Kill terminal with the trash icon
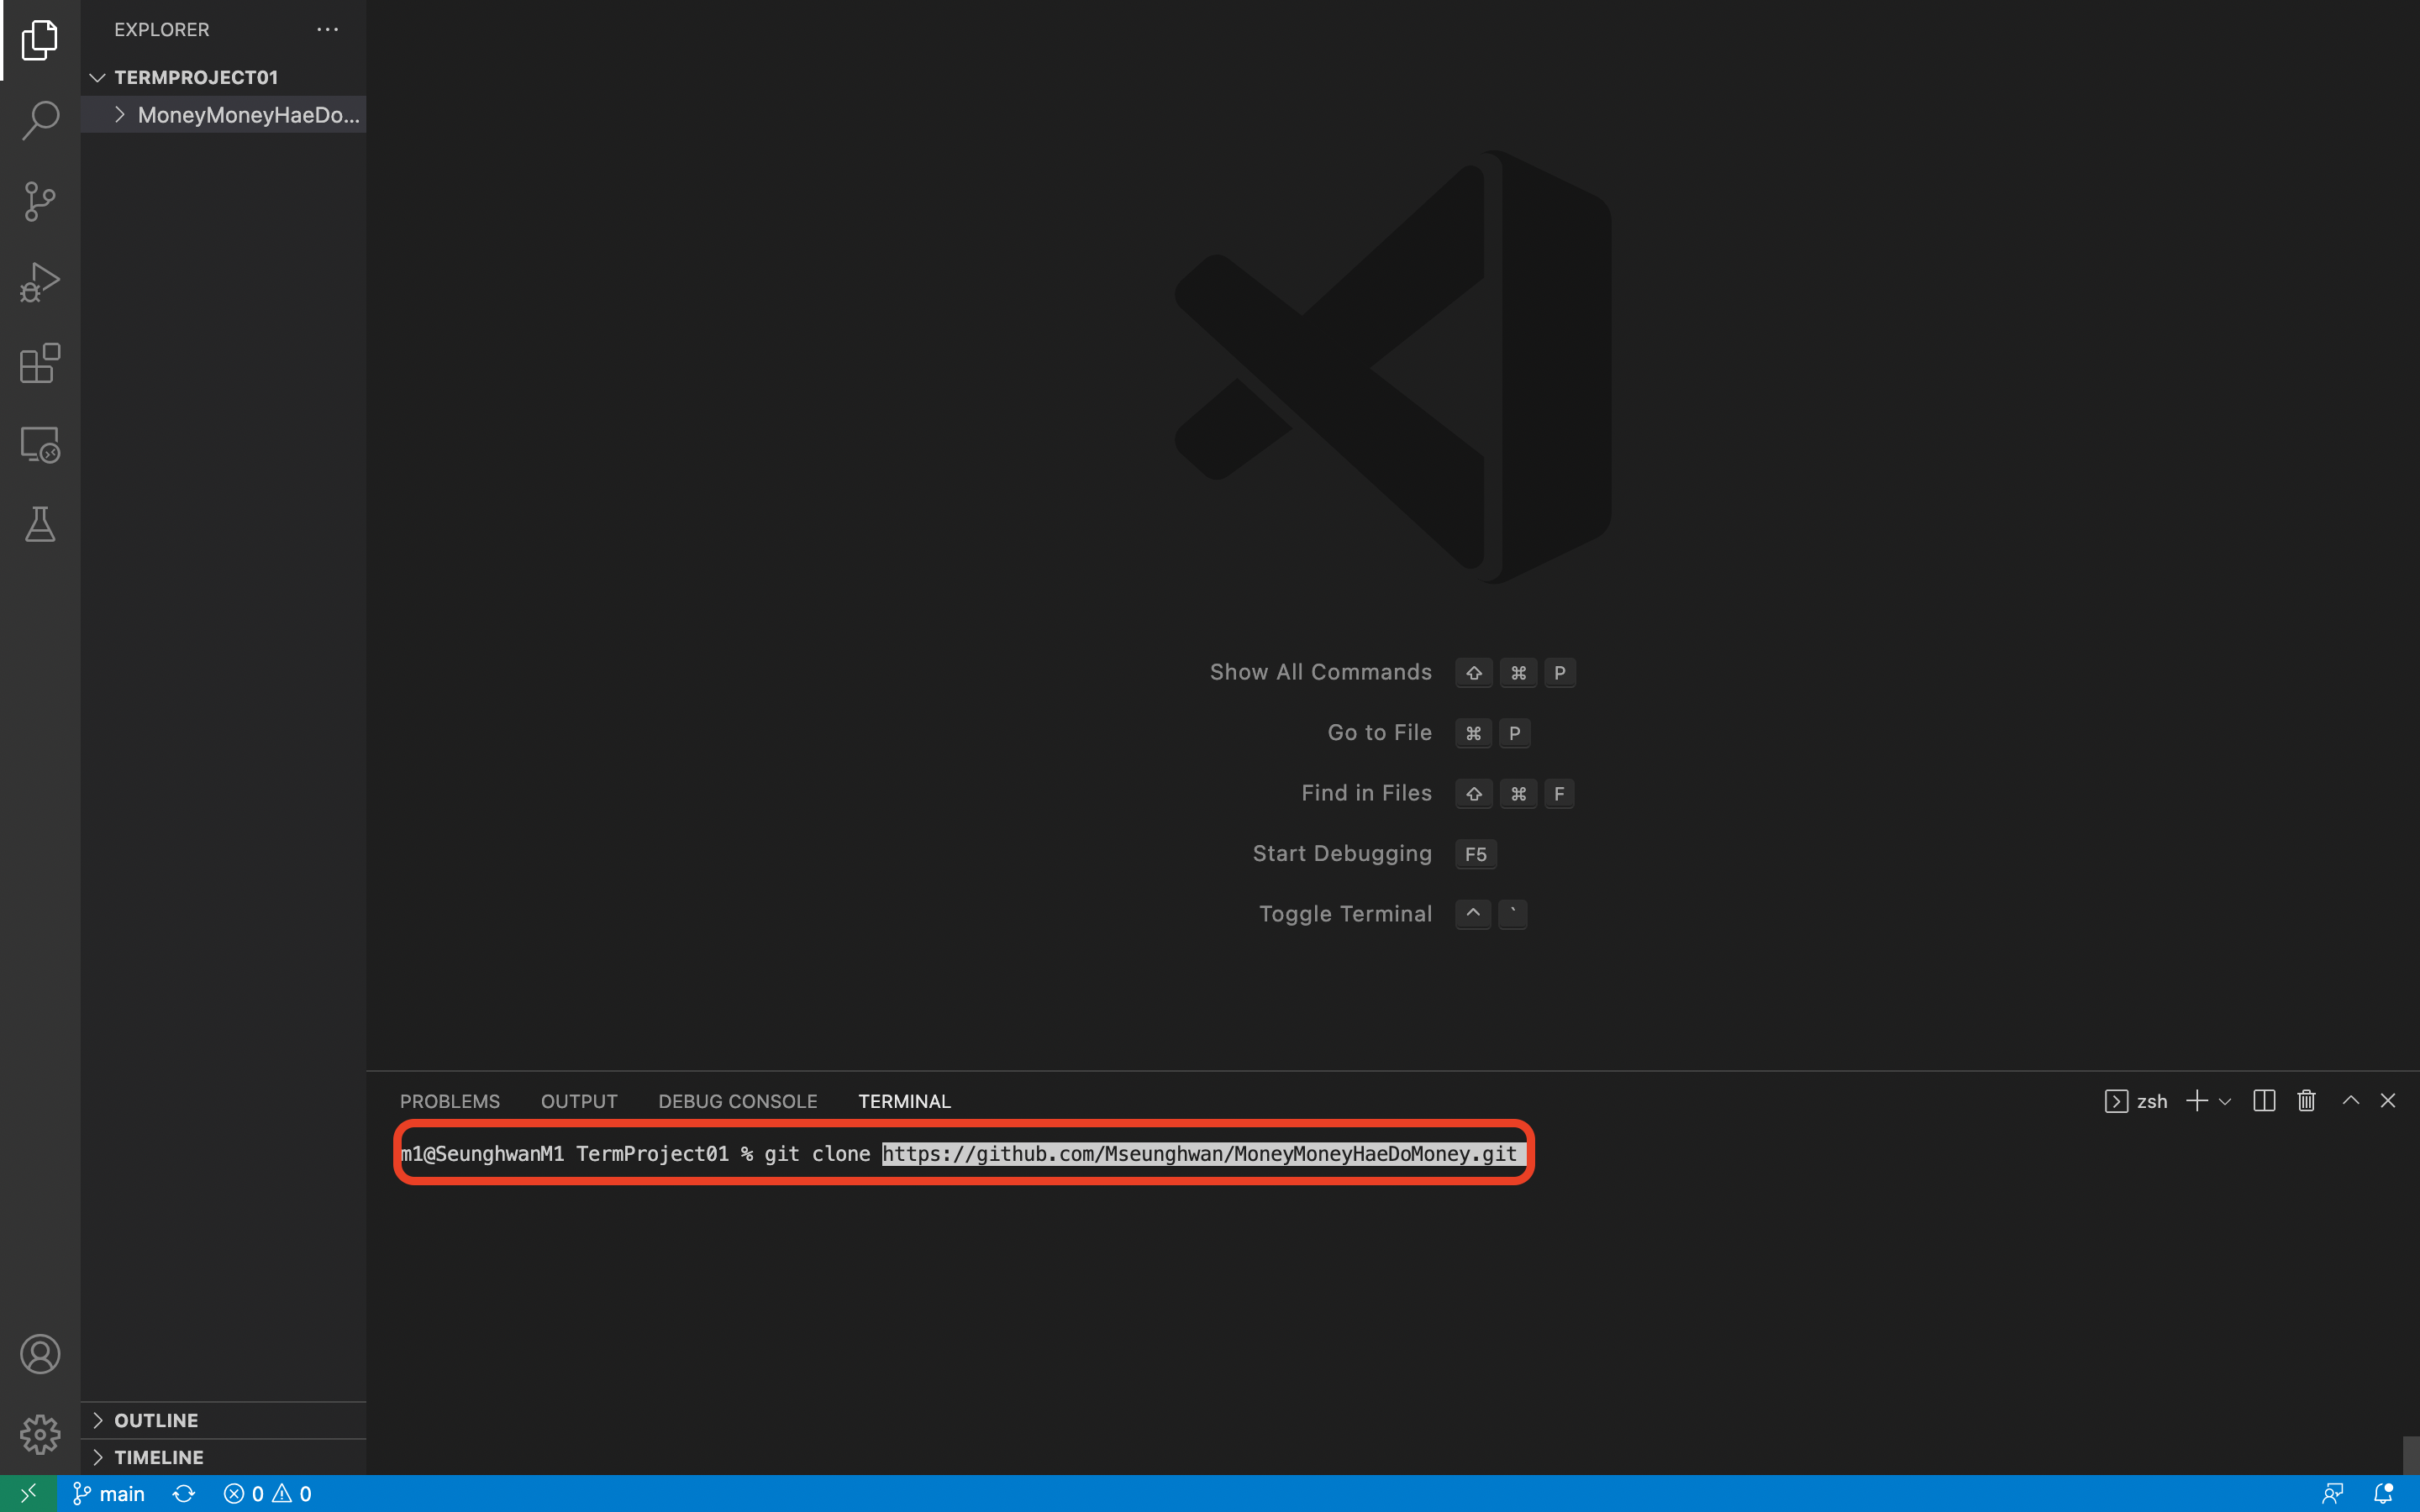 pyautogui.click(x=2307, y=1101)
